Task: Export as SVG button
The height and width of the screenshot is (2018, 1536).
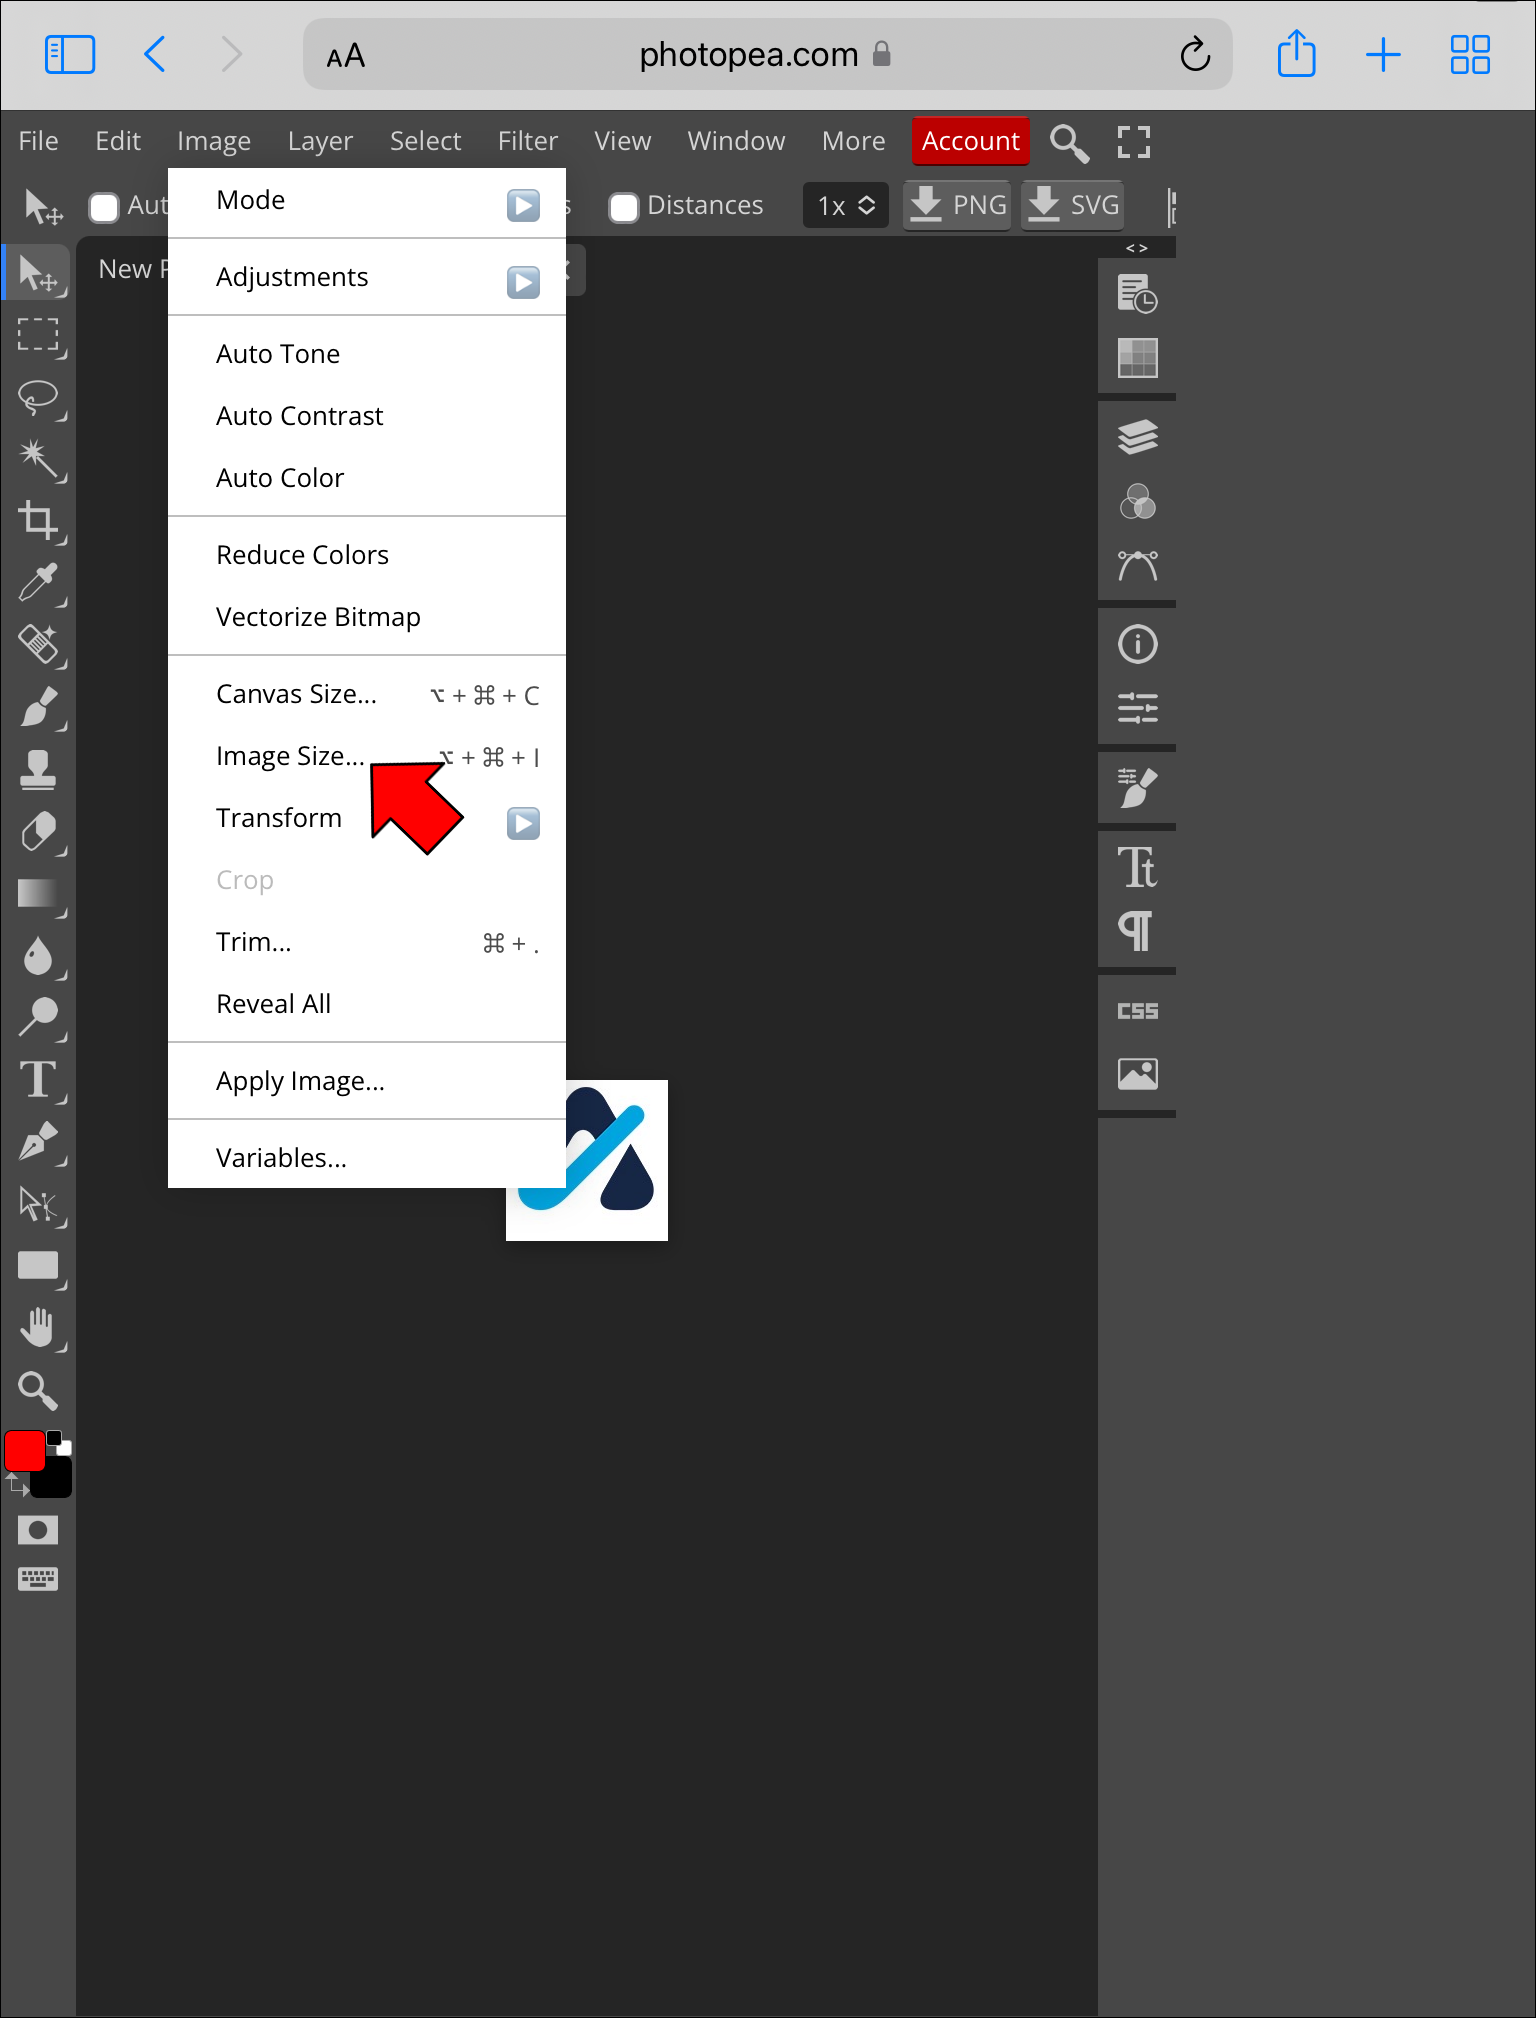Action: pyautogui.click(x=1073, y=205)
